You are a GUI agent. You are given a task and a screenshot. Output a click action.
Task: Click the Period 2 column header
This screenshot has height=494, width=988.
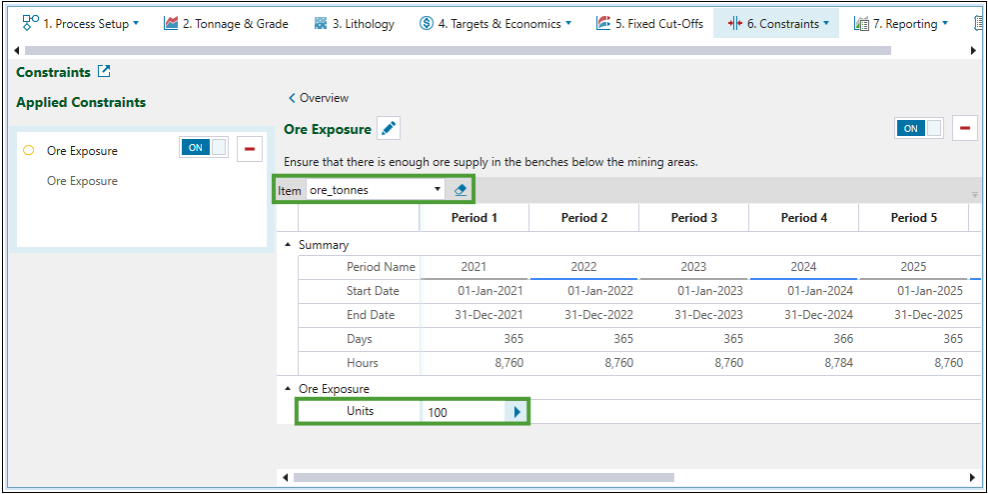point(584,218)
